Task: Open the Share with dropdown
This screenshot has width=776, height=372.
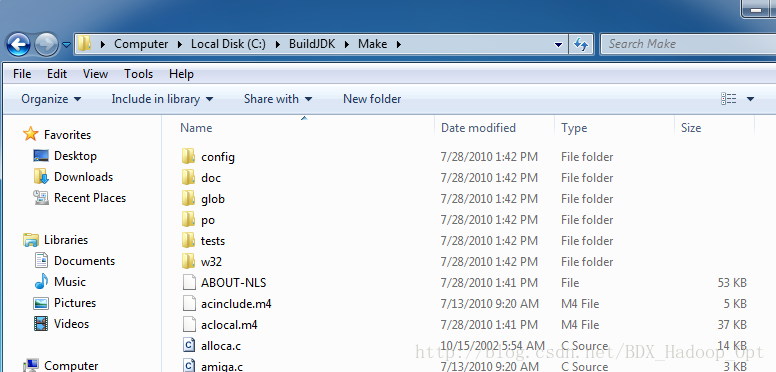Action: tap(278, 99)
